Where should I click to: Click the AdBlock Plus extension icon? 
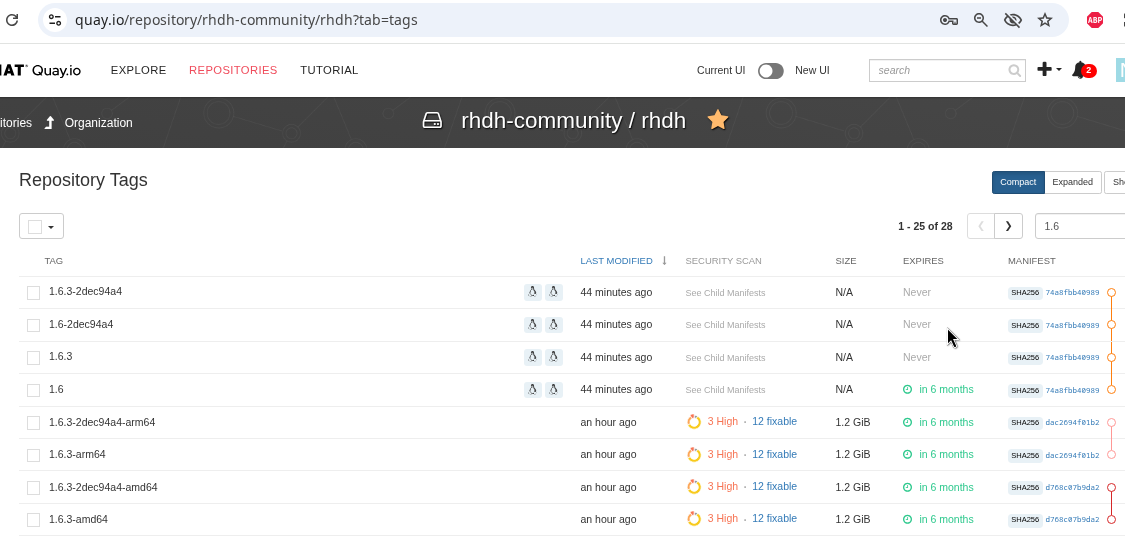pos(1095,20)
